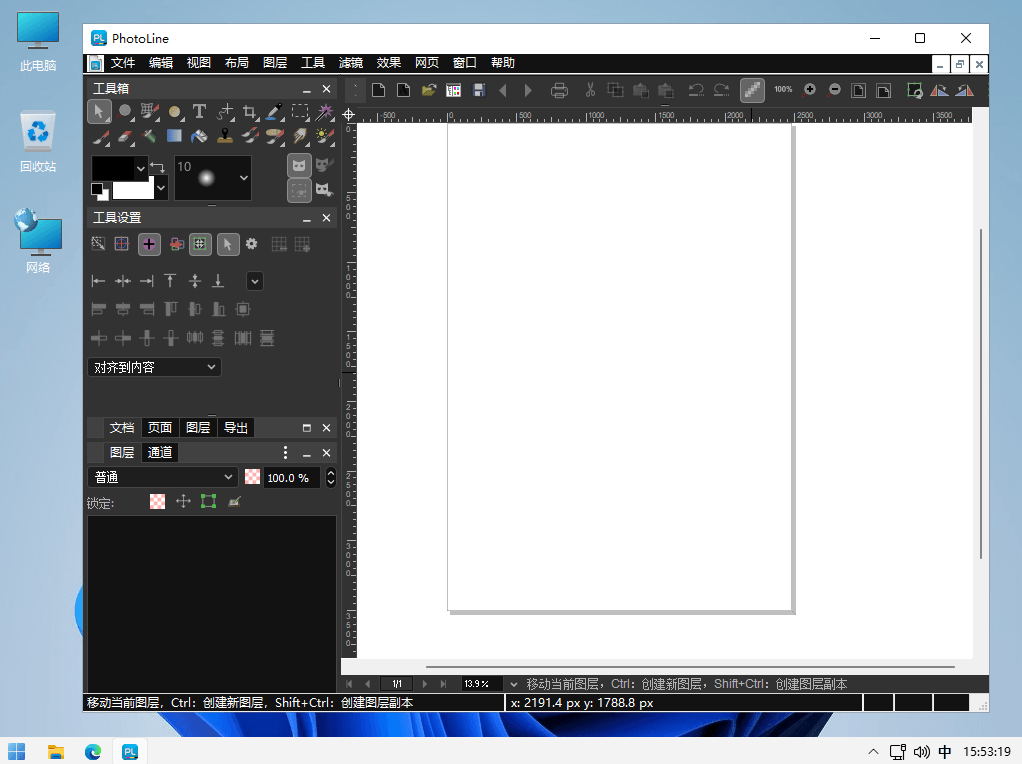This screenshot has width=1022, height=764.
Task: Click the Zoom in plus icon
Action: [x=810, y=90]
